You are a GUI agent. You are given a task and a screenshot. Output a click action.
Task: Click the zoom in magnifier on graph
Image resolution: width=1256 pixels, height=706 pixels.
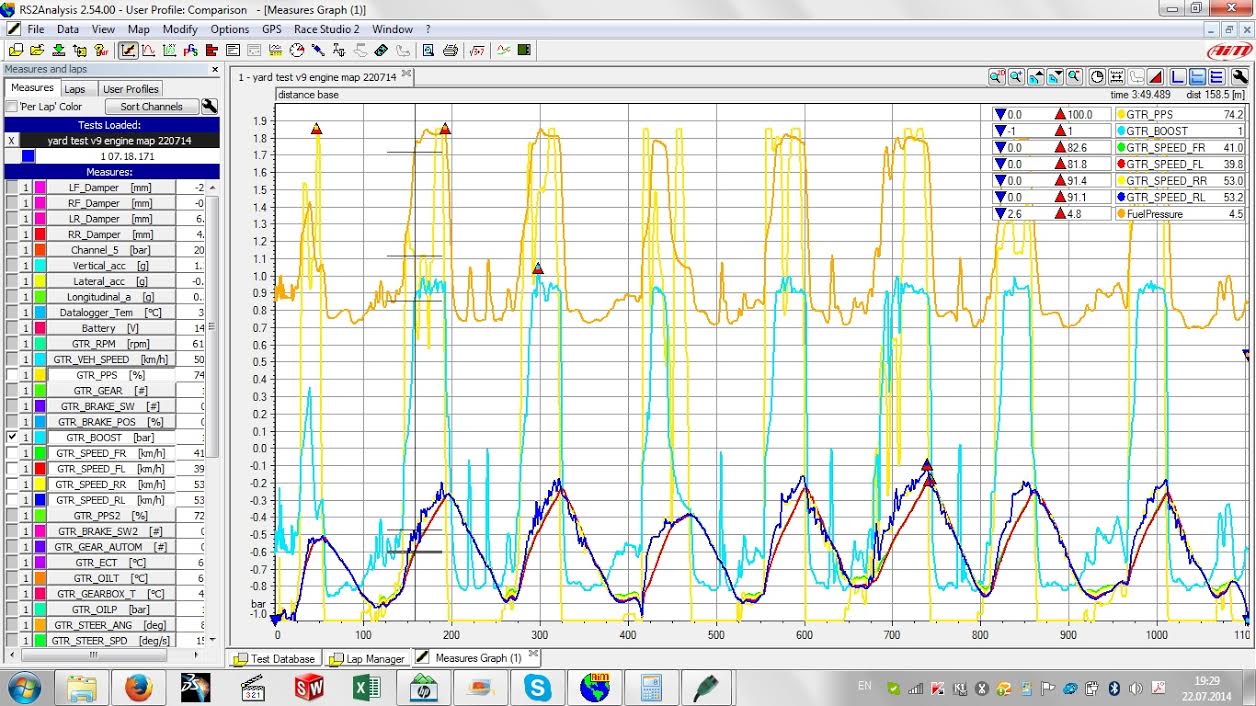[x=1016, y=76]
